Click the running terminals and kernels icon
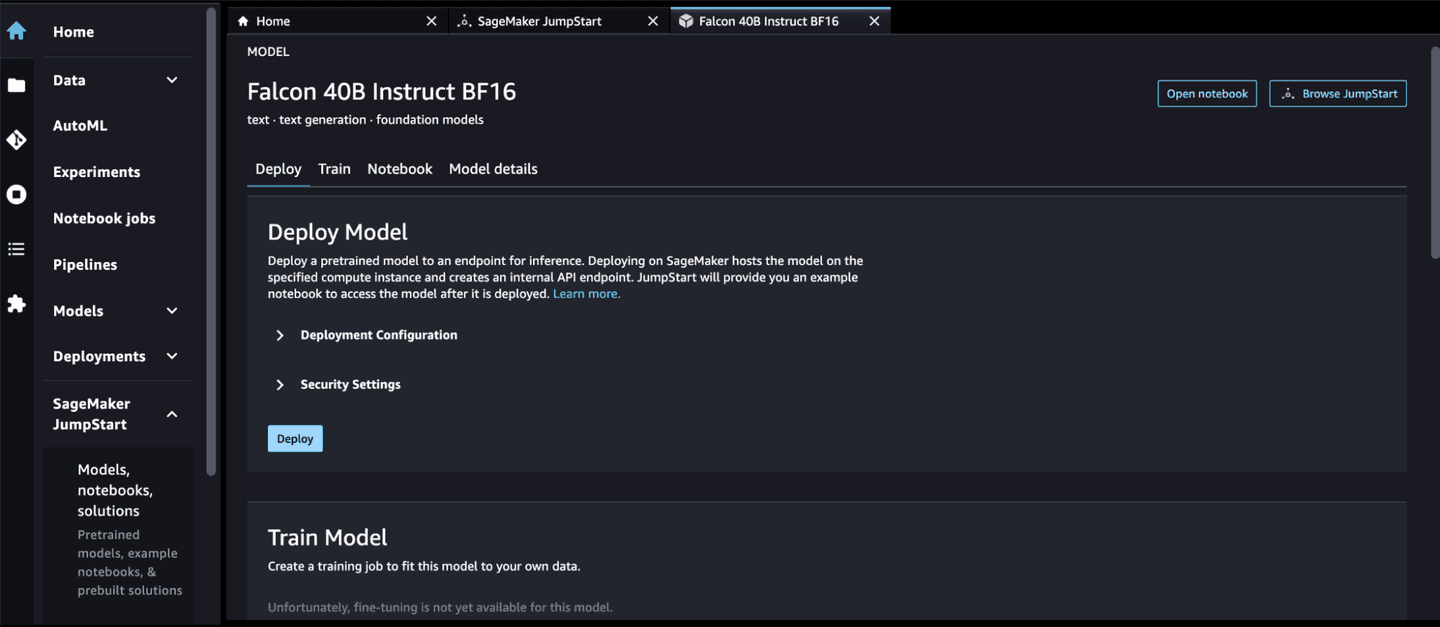The image size is (1440, 627). 16,194
